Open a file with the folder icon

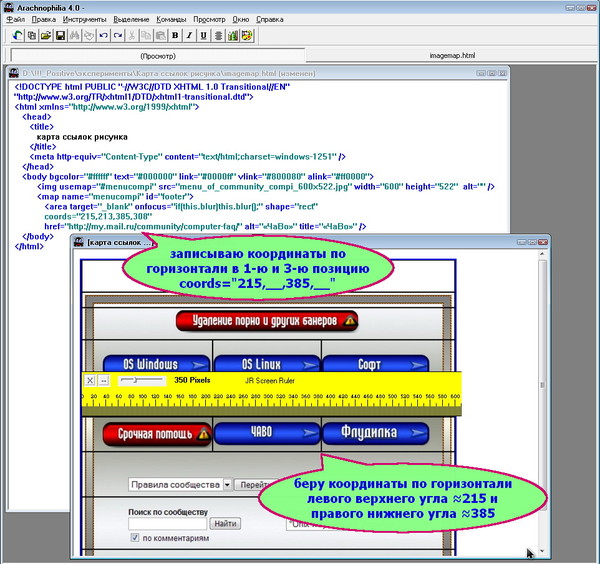(x=46, y=36)
